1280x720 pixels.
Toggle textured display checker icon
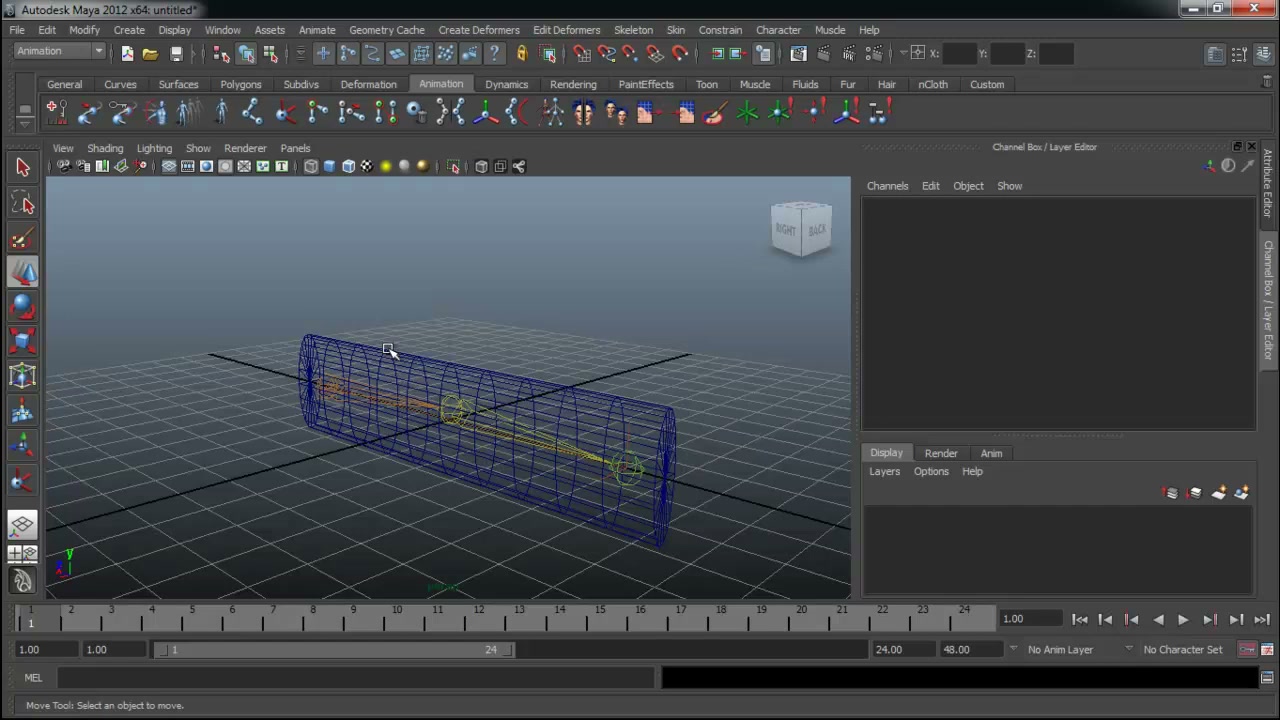367,167
